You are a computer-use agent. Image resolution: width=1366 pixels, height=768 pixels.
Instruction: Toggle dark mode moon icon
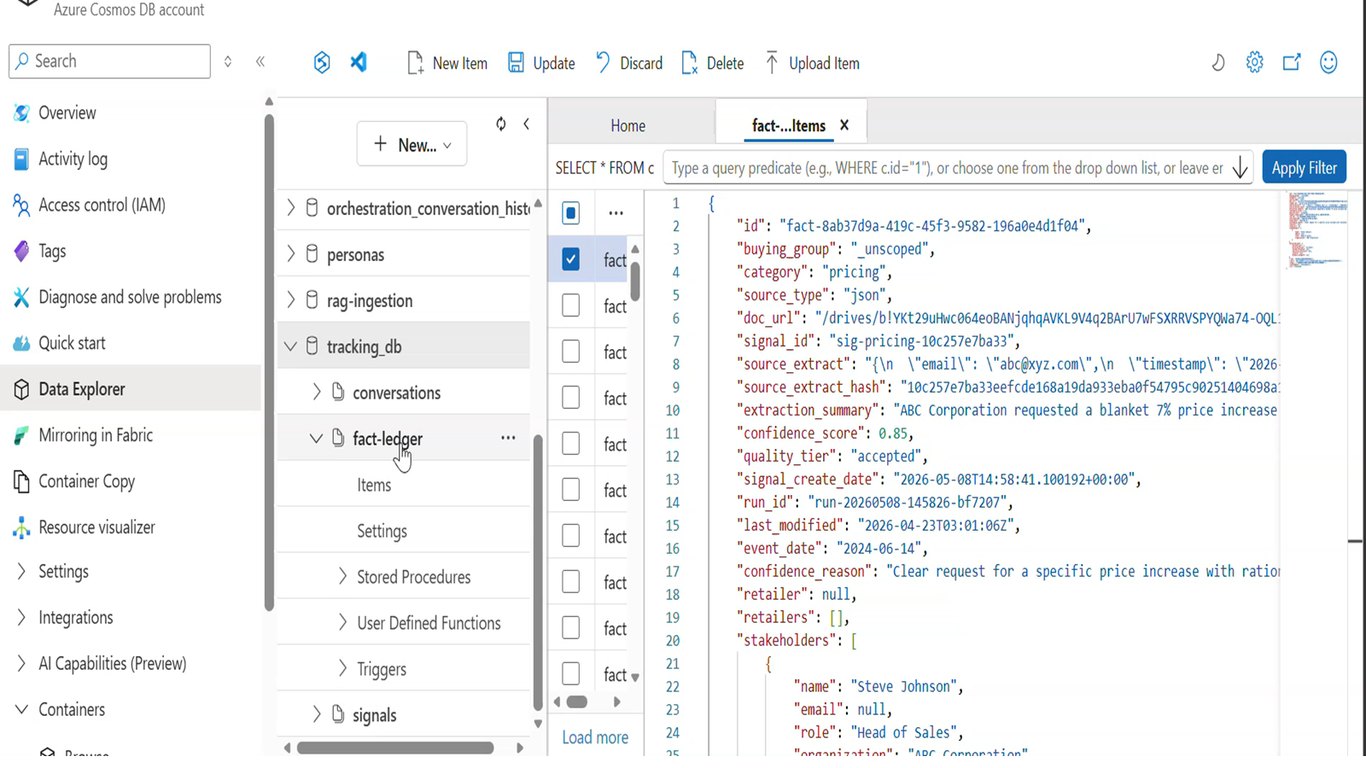pos(1218,62)
